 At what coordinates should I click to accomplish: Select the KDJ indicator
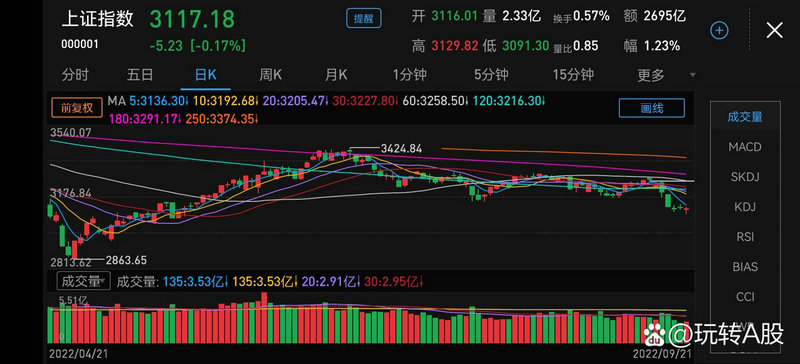point(745,207)
